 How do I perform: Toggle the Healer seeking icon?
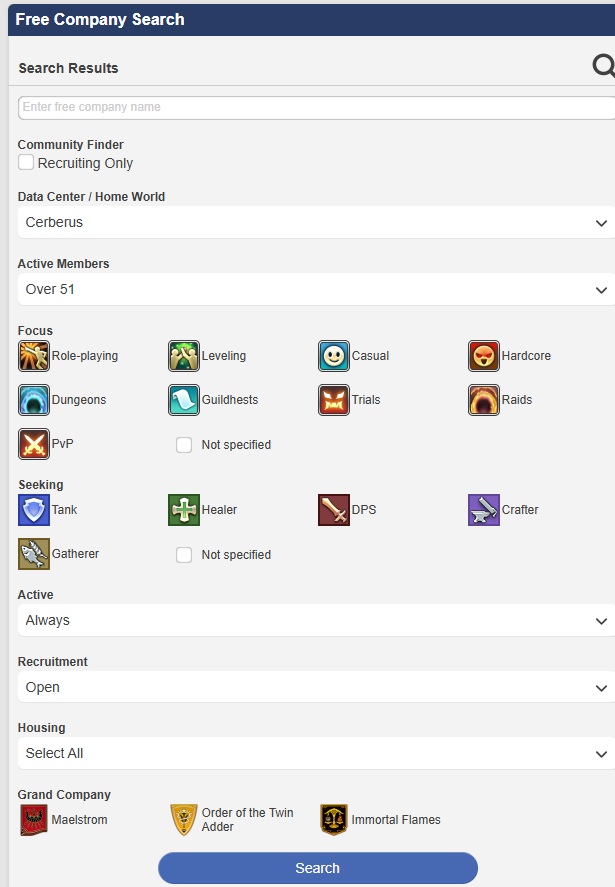[x=184, y=510]
